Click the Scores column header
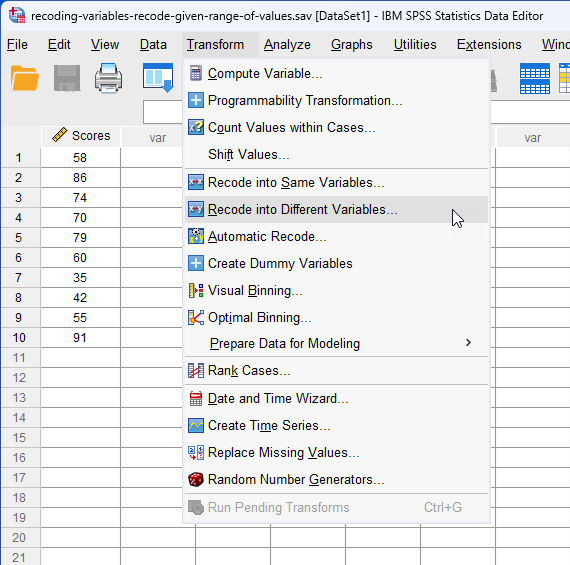 (x=81, y=136)
